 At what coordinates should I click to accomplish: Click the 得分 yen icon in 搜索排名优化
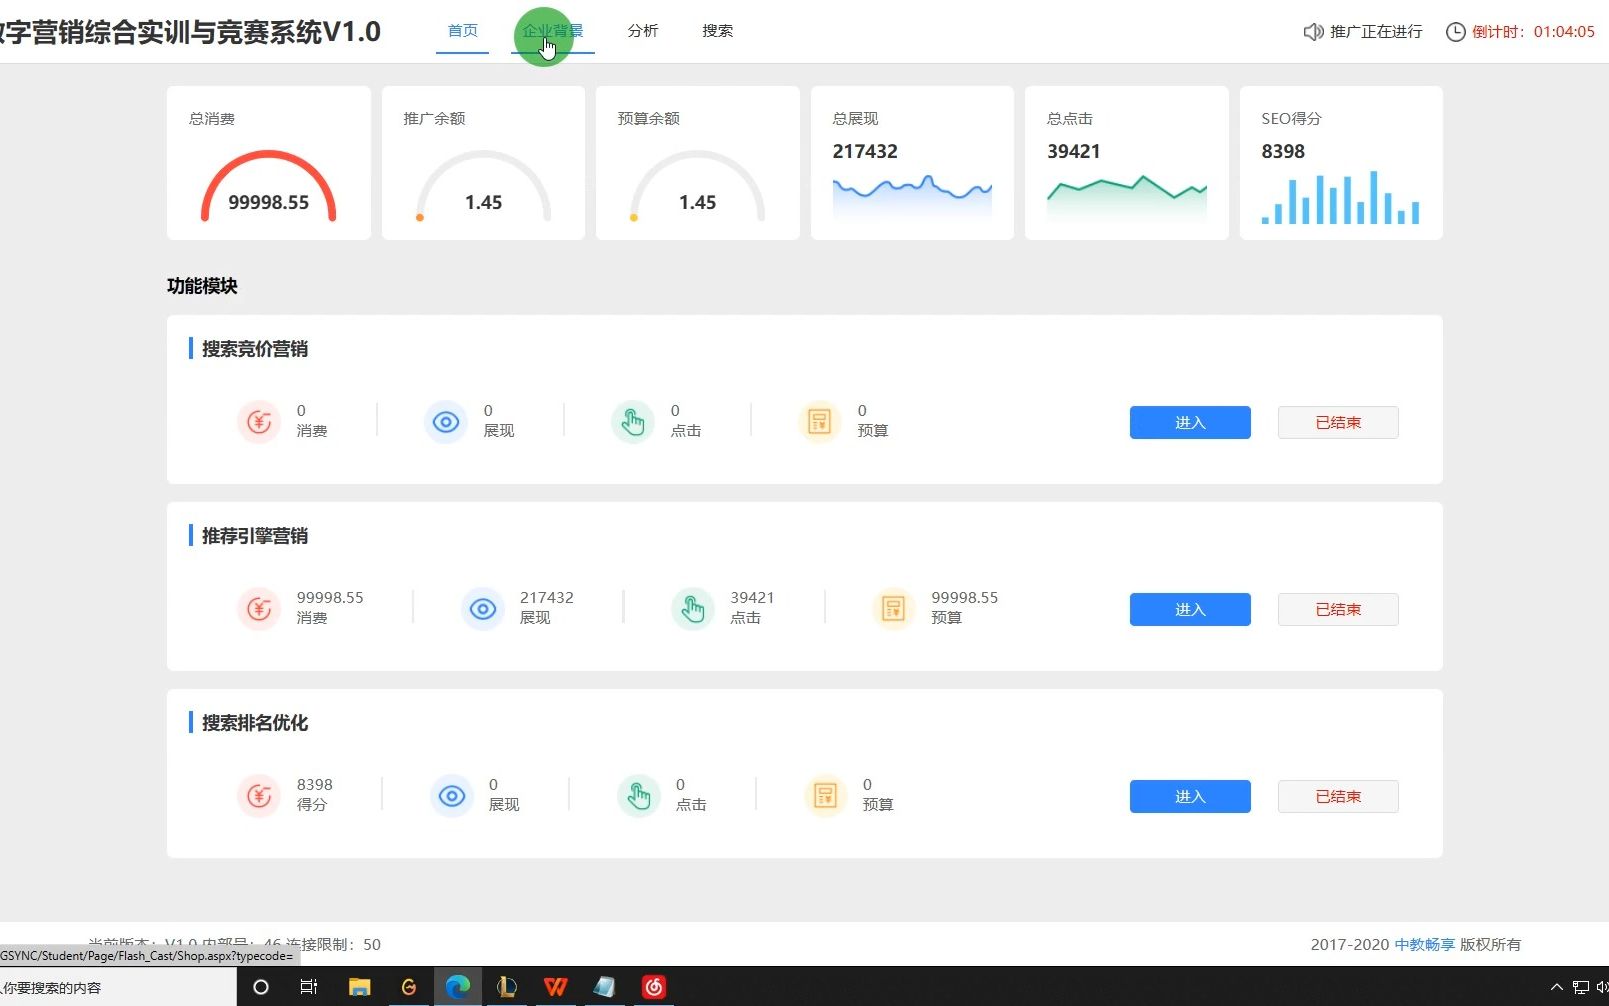(259, 796)
